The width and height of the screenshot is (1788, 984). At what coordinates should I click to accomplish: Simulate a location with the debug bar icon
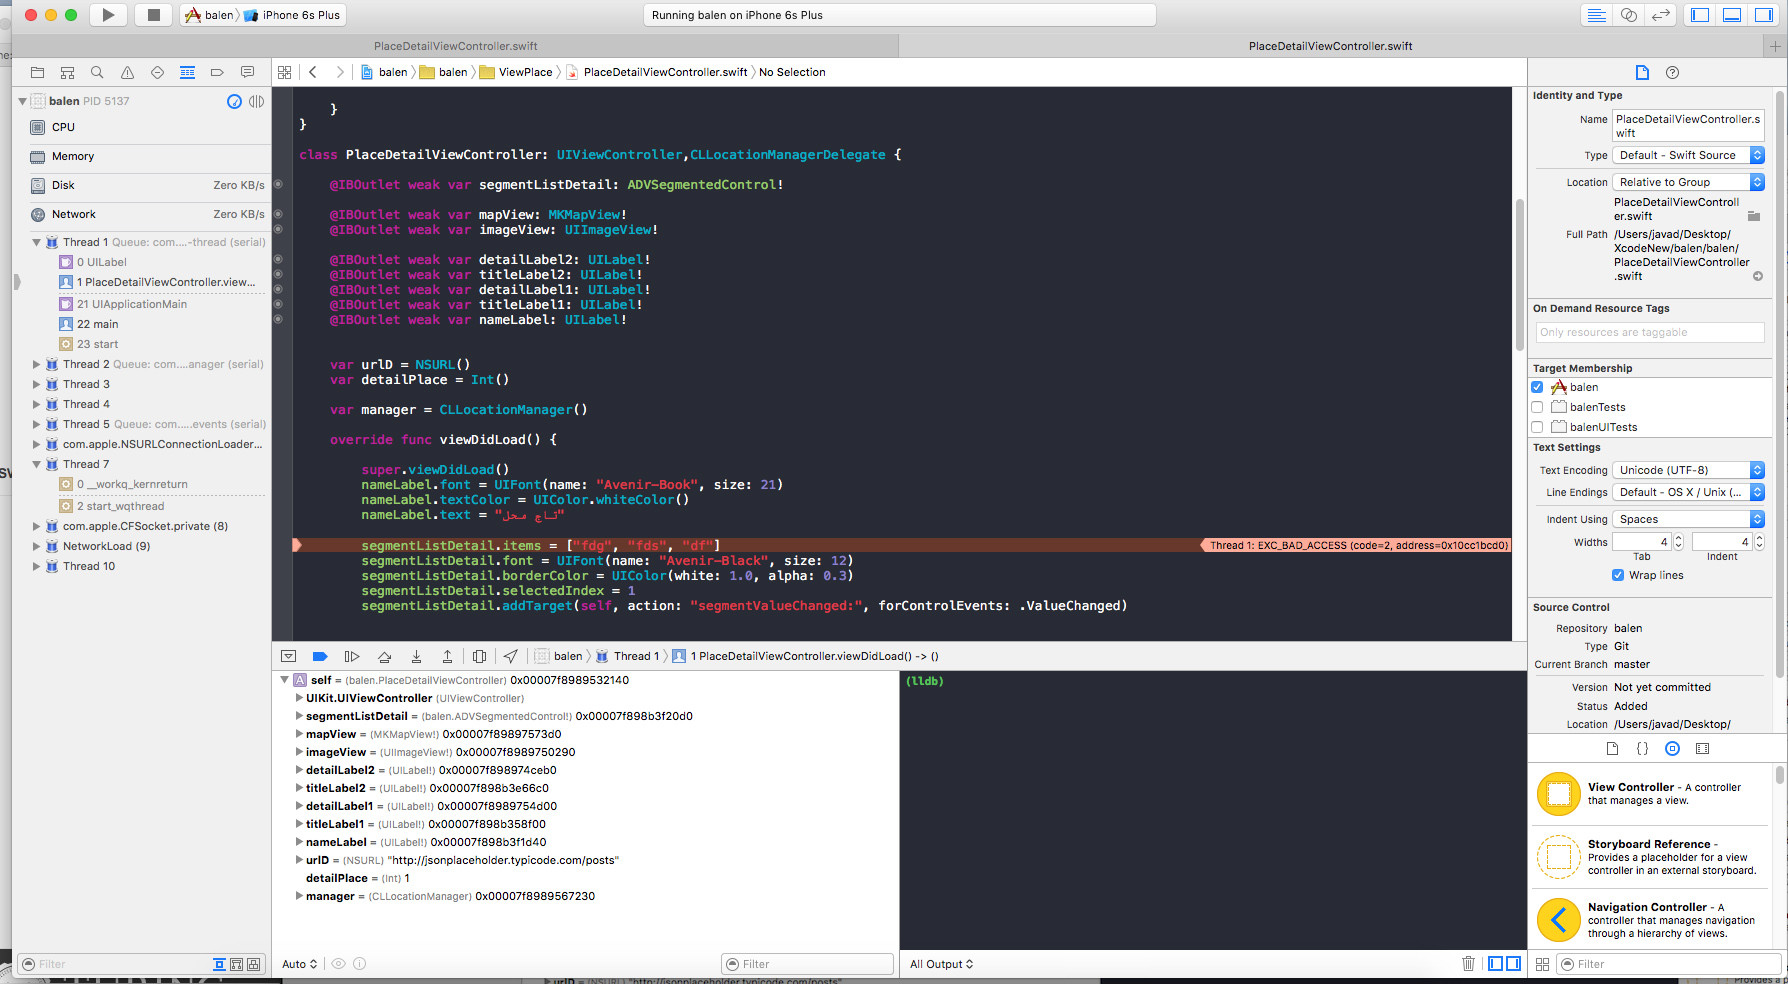pyautogui.click(x=511, y=656)
